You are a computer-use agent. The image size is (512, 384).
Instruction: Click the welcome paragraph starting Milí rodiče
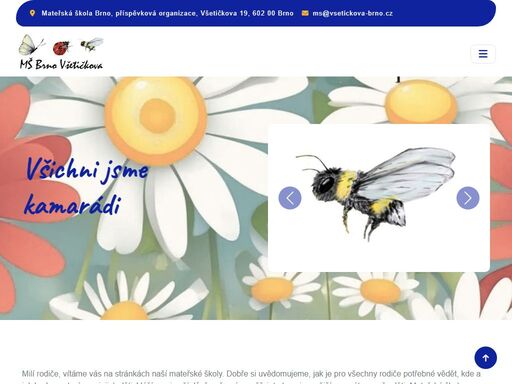251,377
